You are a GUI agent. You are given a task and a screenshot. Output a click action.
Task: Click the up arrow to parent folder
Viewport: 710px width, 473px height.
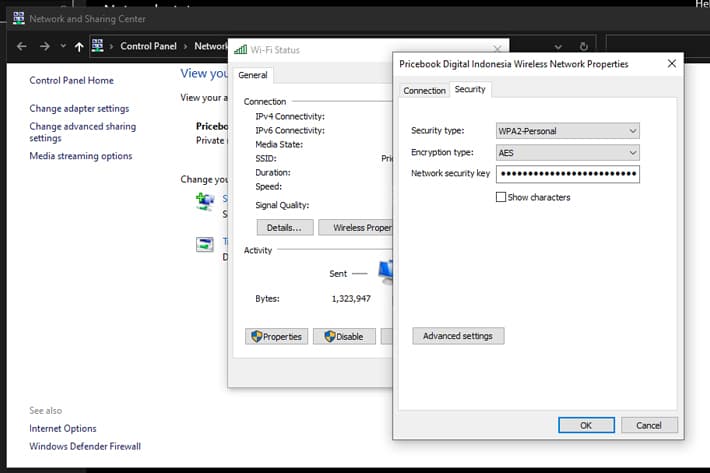(x=79, y=46)
